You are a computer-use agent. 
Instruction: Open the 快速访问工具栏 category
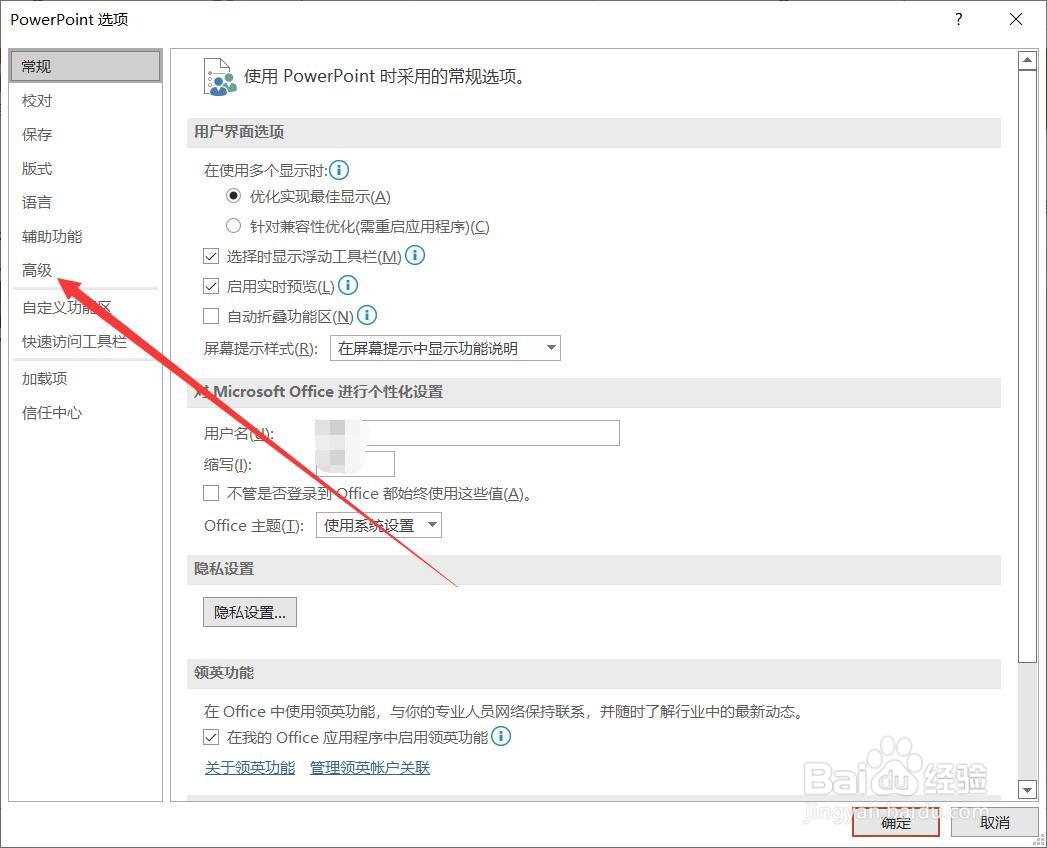click(85, 342)
